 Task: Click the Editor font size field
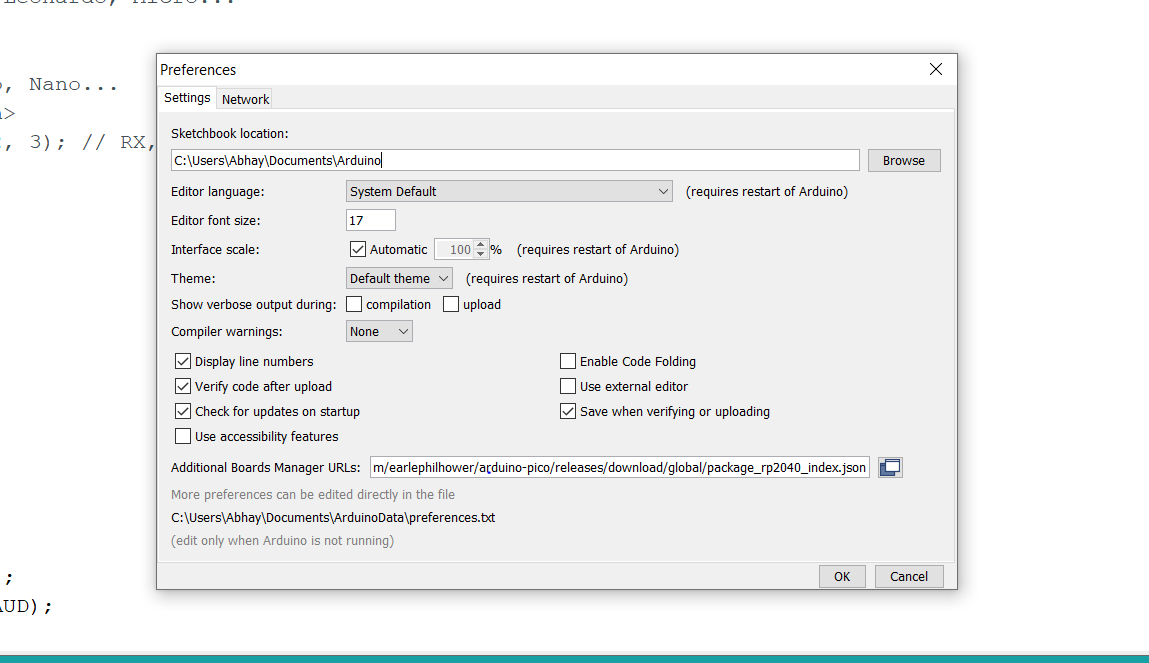pos(371,221)
